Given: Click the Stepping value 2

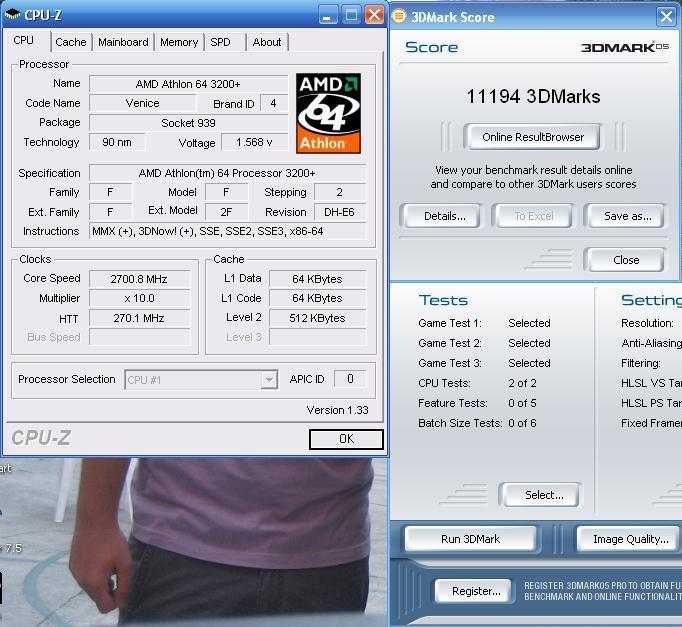Looking at the screenshot, I should click(340, 192).
